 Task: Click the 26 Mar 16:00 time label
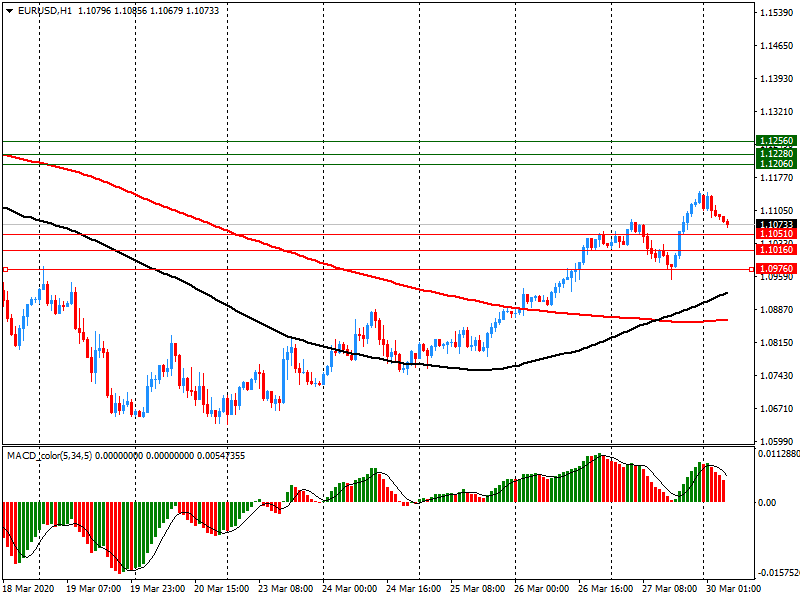[606, 589]
